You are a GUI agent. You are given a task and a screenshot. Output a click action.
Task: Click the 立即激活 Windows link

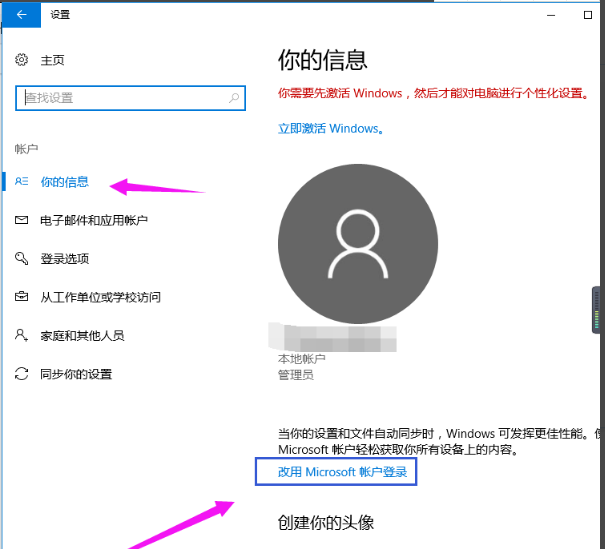point(329,129)
